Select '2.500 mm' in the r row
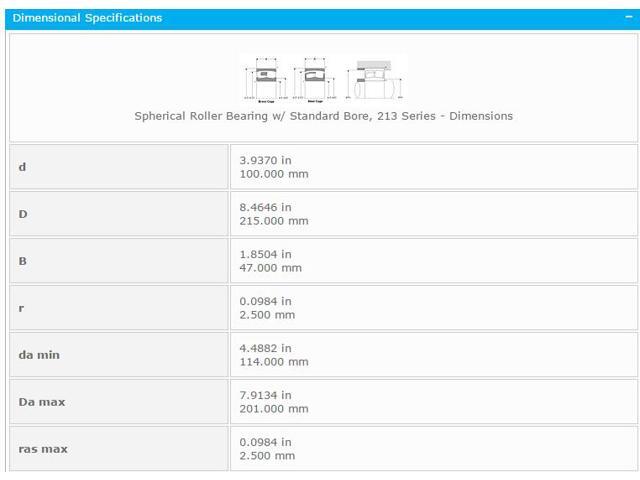The image size is (640, 480). coord(267,315)
